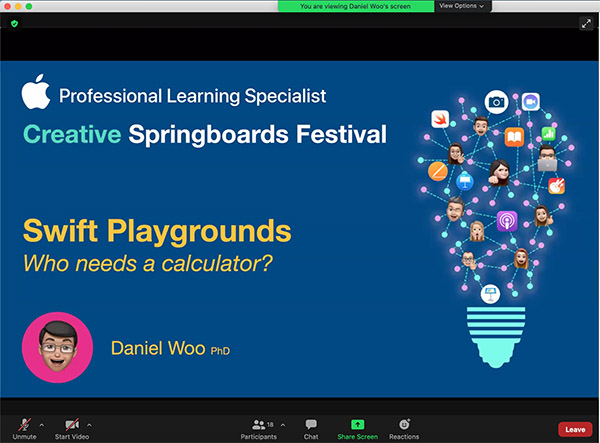
Task: Click the 'Swift Playgrounds' heading
Action: pyautogui.click(x=157, y=231)
